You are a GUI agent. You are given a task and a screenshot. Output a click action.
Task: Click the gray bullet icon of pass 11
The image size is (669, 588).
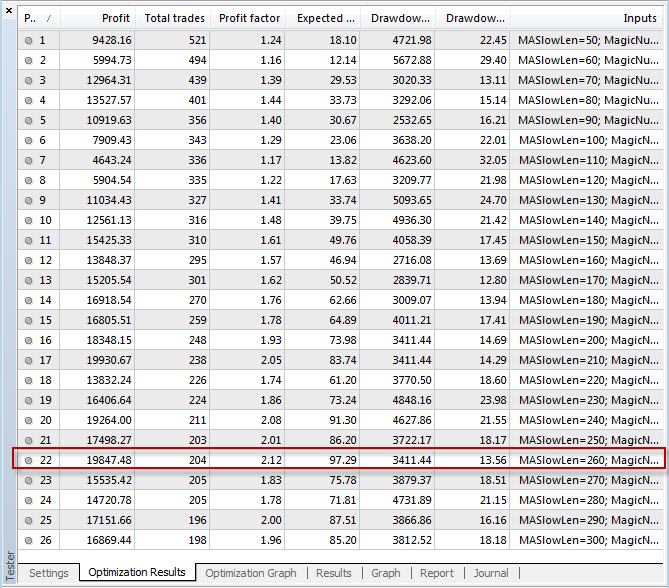point(28,240)
